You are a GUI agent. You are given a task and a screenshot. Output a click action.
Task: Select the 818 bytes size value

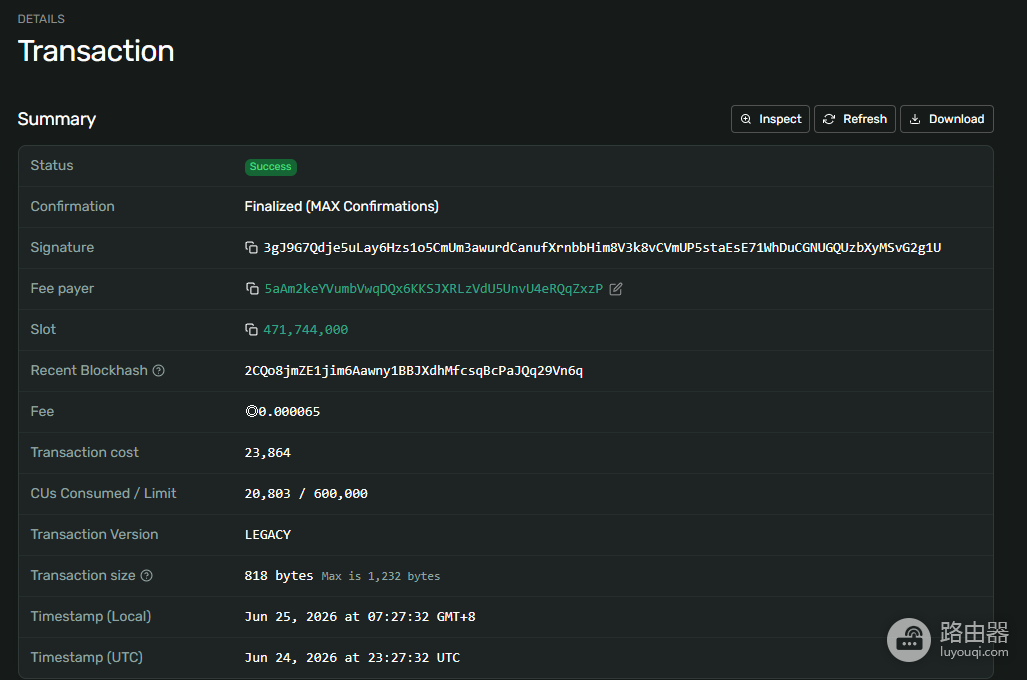(x=279, y=576)
